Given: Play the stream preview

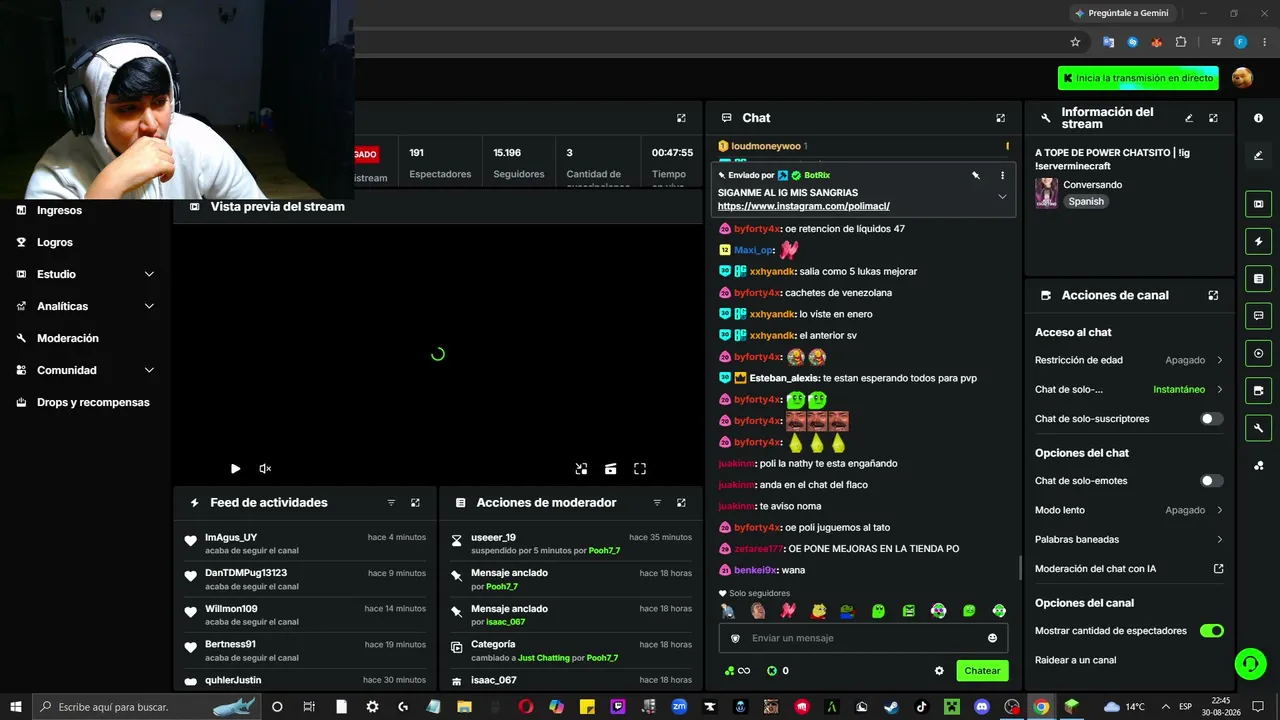Looking at the screenshot, I should click(x=235, y=468).
